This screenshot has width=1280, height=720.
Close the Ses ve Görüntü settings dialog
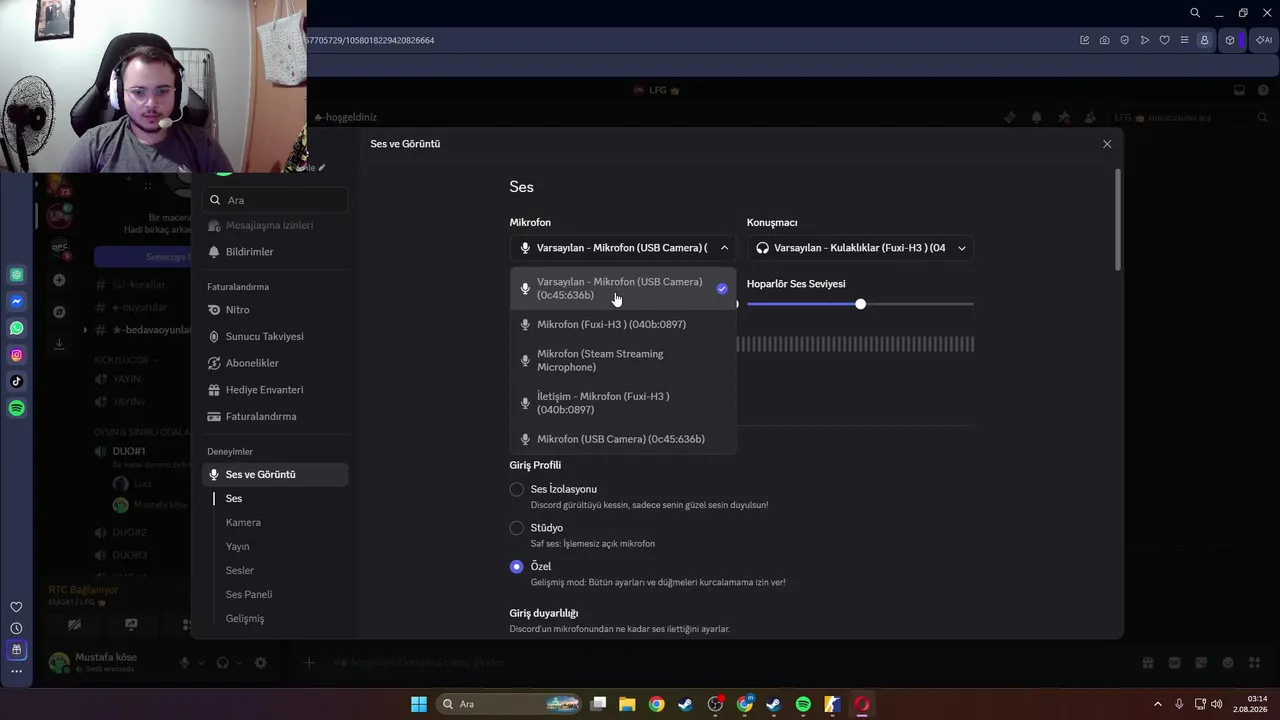tap(1107, 144)
